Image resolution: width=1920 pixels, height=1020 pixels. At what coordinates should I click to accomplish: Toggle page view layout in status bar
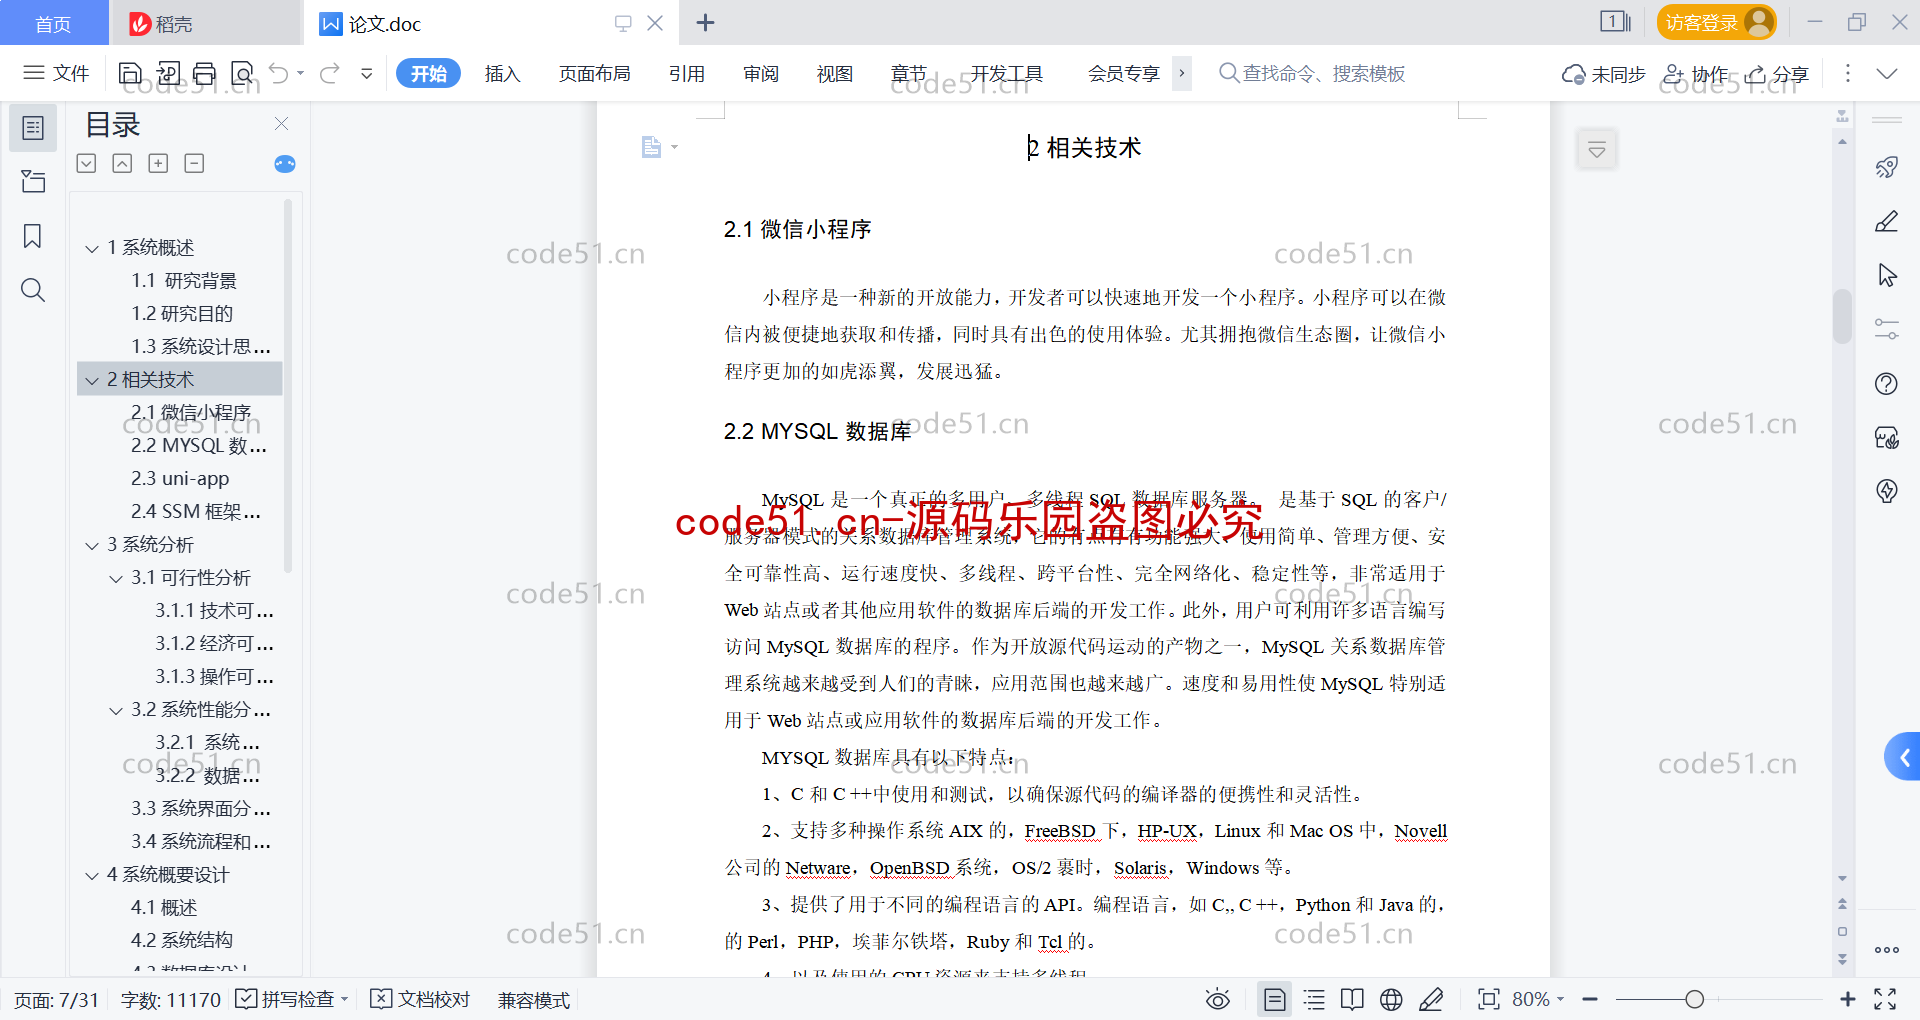[1274, 999]
